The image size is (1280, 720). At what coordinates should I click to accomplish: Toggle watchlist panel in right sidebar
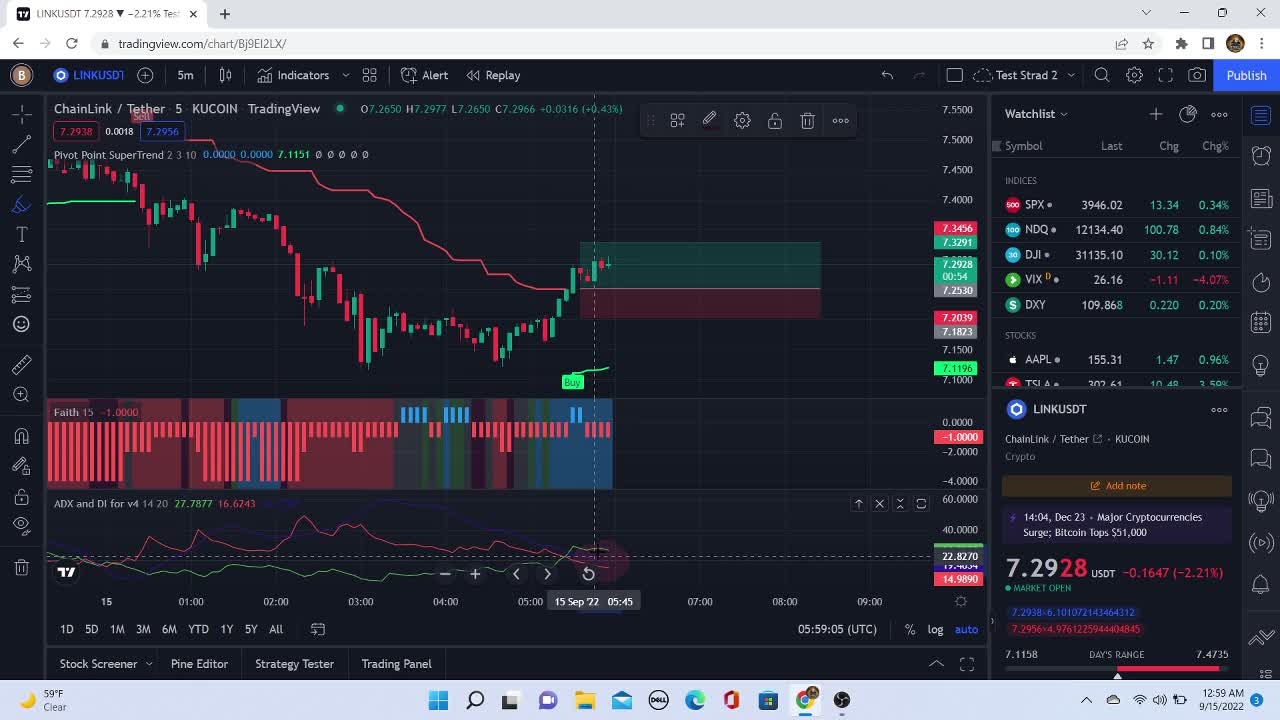pyautogui.click(x=1261, y=115)
